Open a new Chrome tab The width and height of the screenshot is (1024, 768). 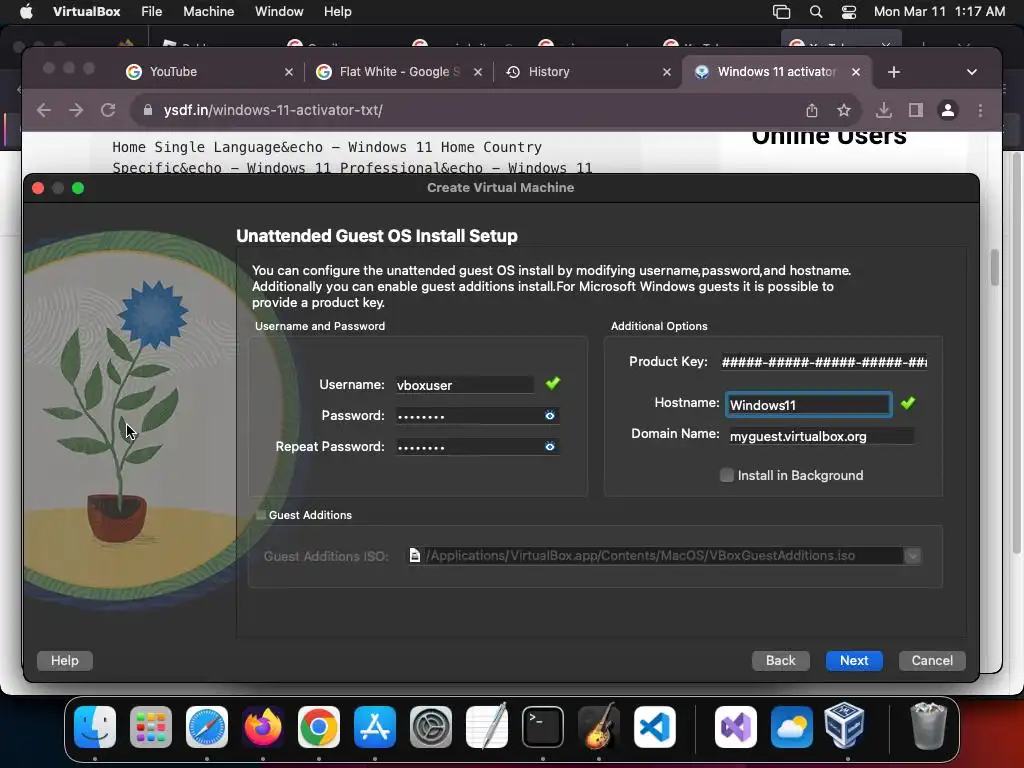tap(893, 72)
